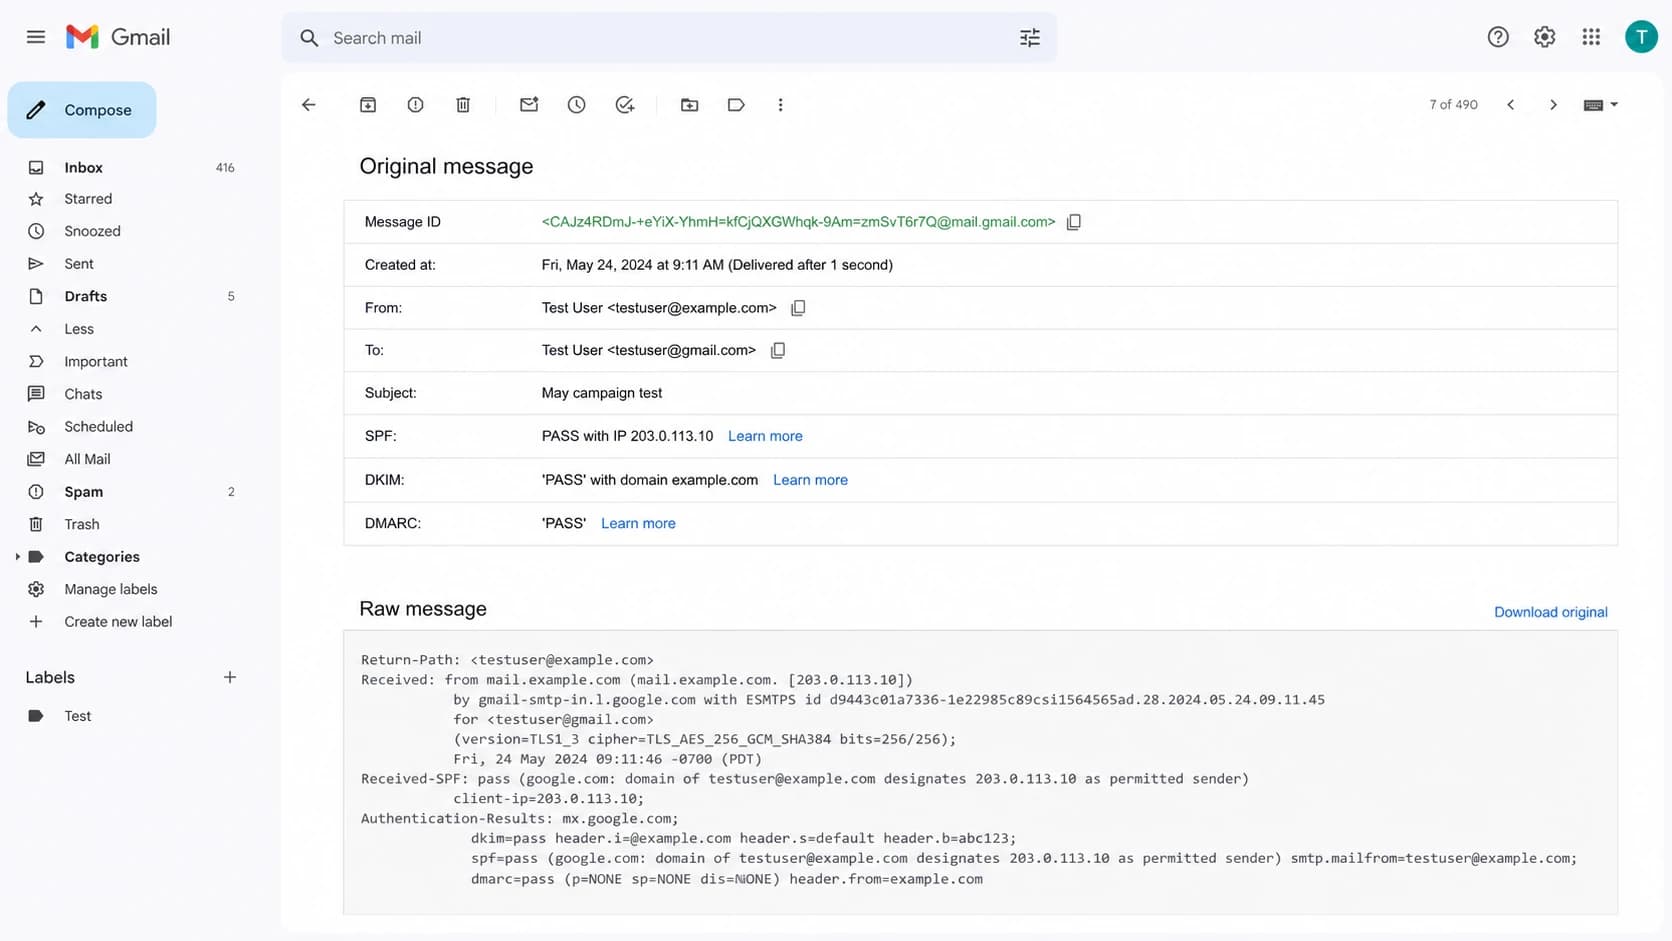Add message to Tasks
This screenshot has height=941, width=1672.
pyautogui.click(x=625, y=105)
